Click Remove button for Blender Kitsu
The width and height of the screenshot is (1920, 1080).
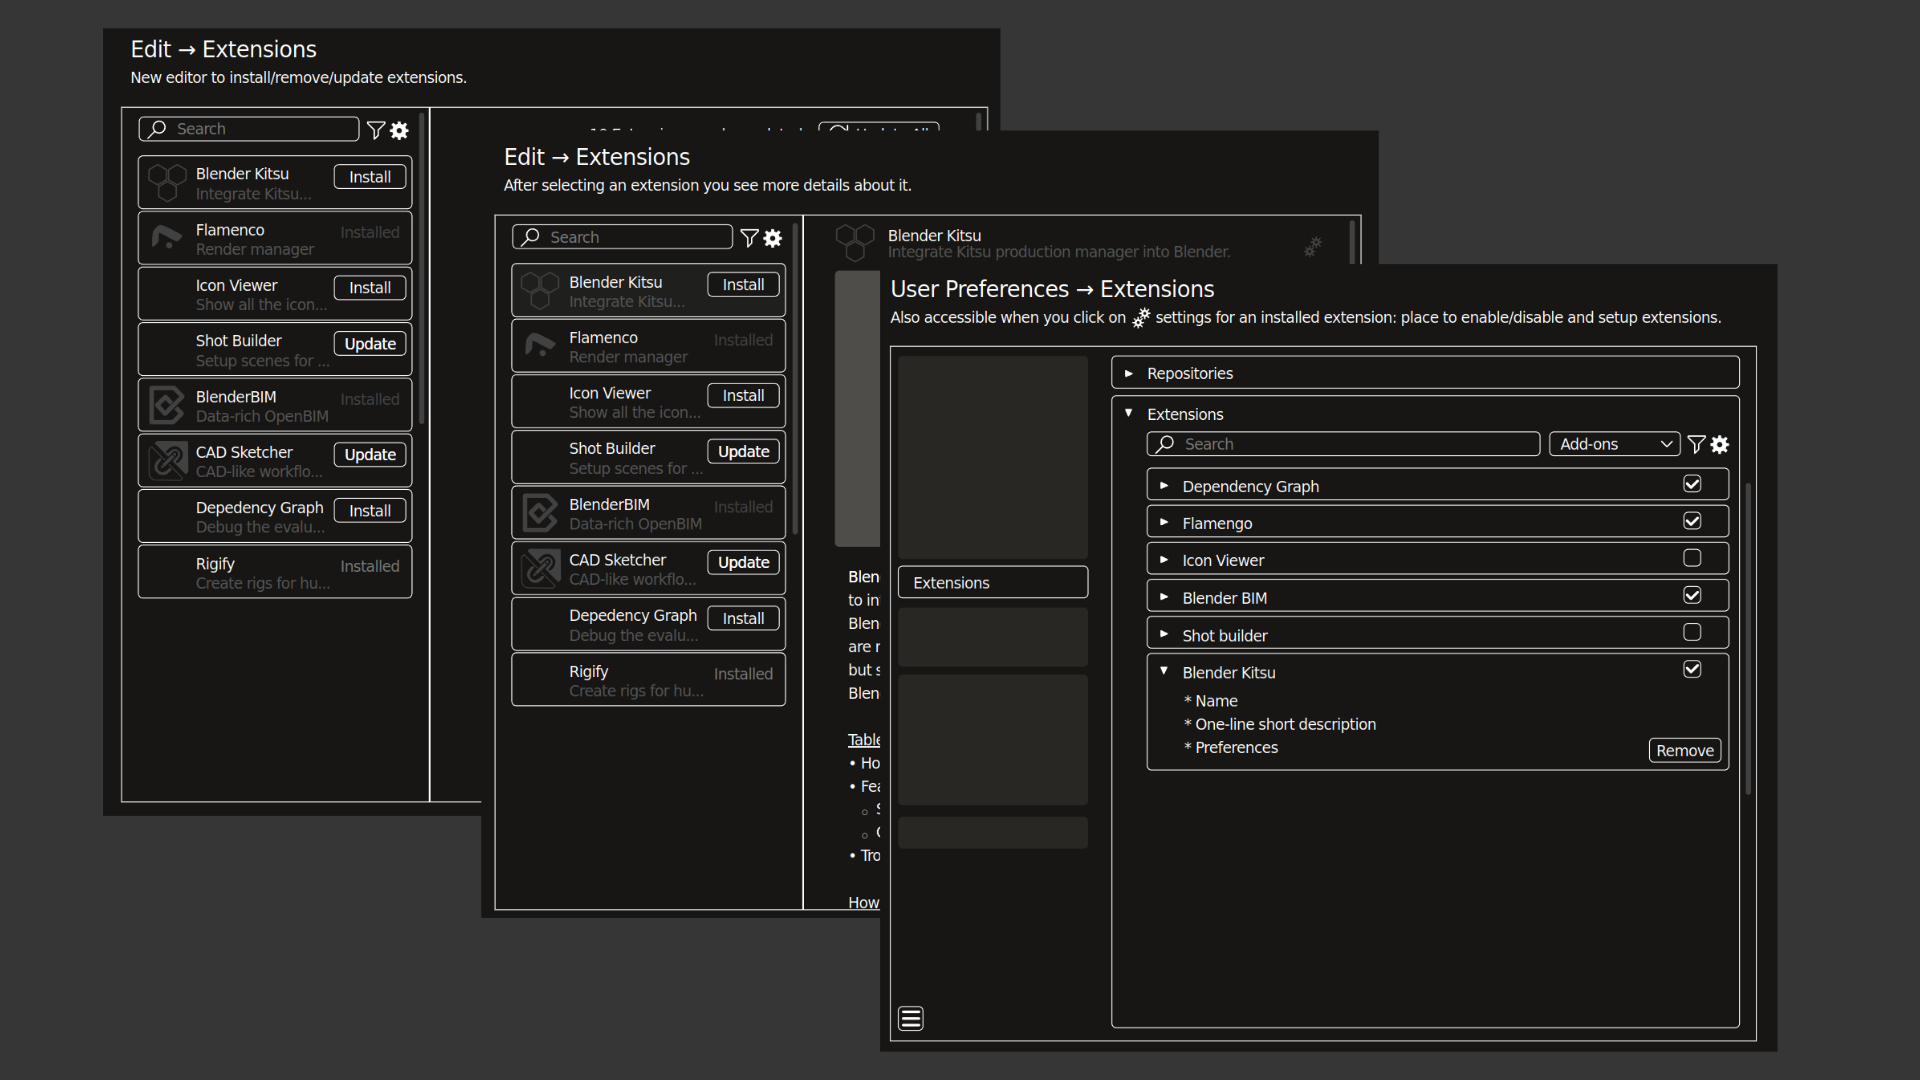pyautogui.click(x=1685, y=749)
